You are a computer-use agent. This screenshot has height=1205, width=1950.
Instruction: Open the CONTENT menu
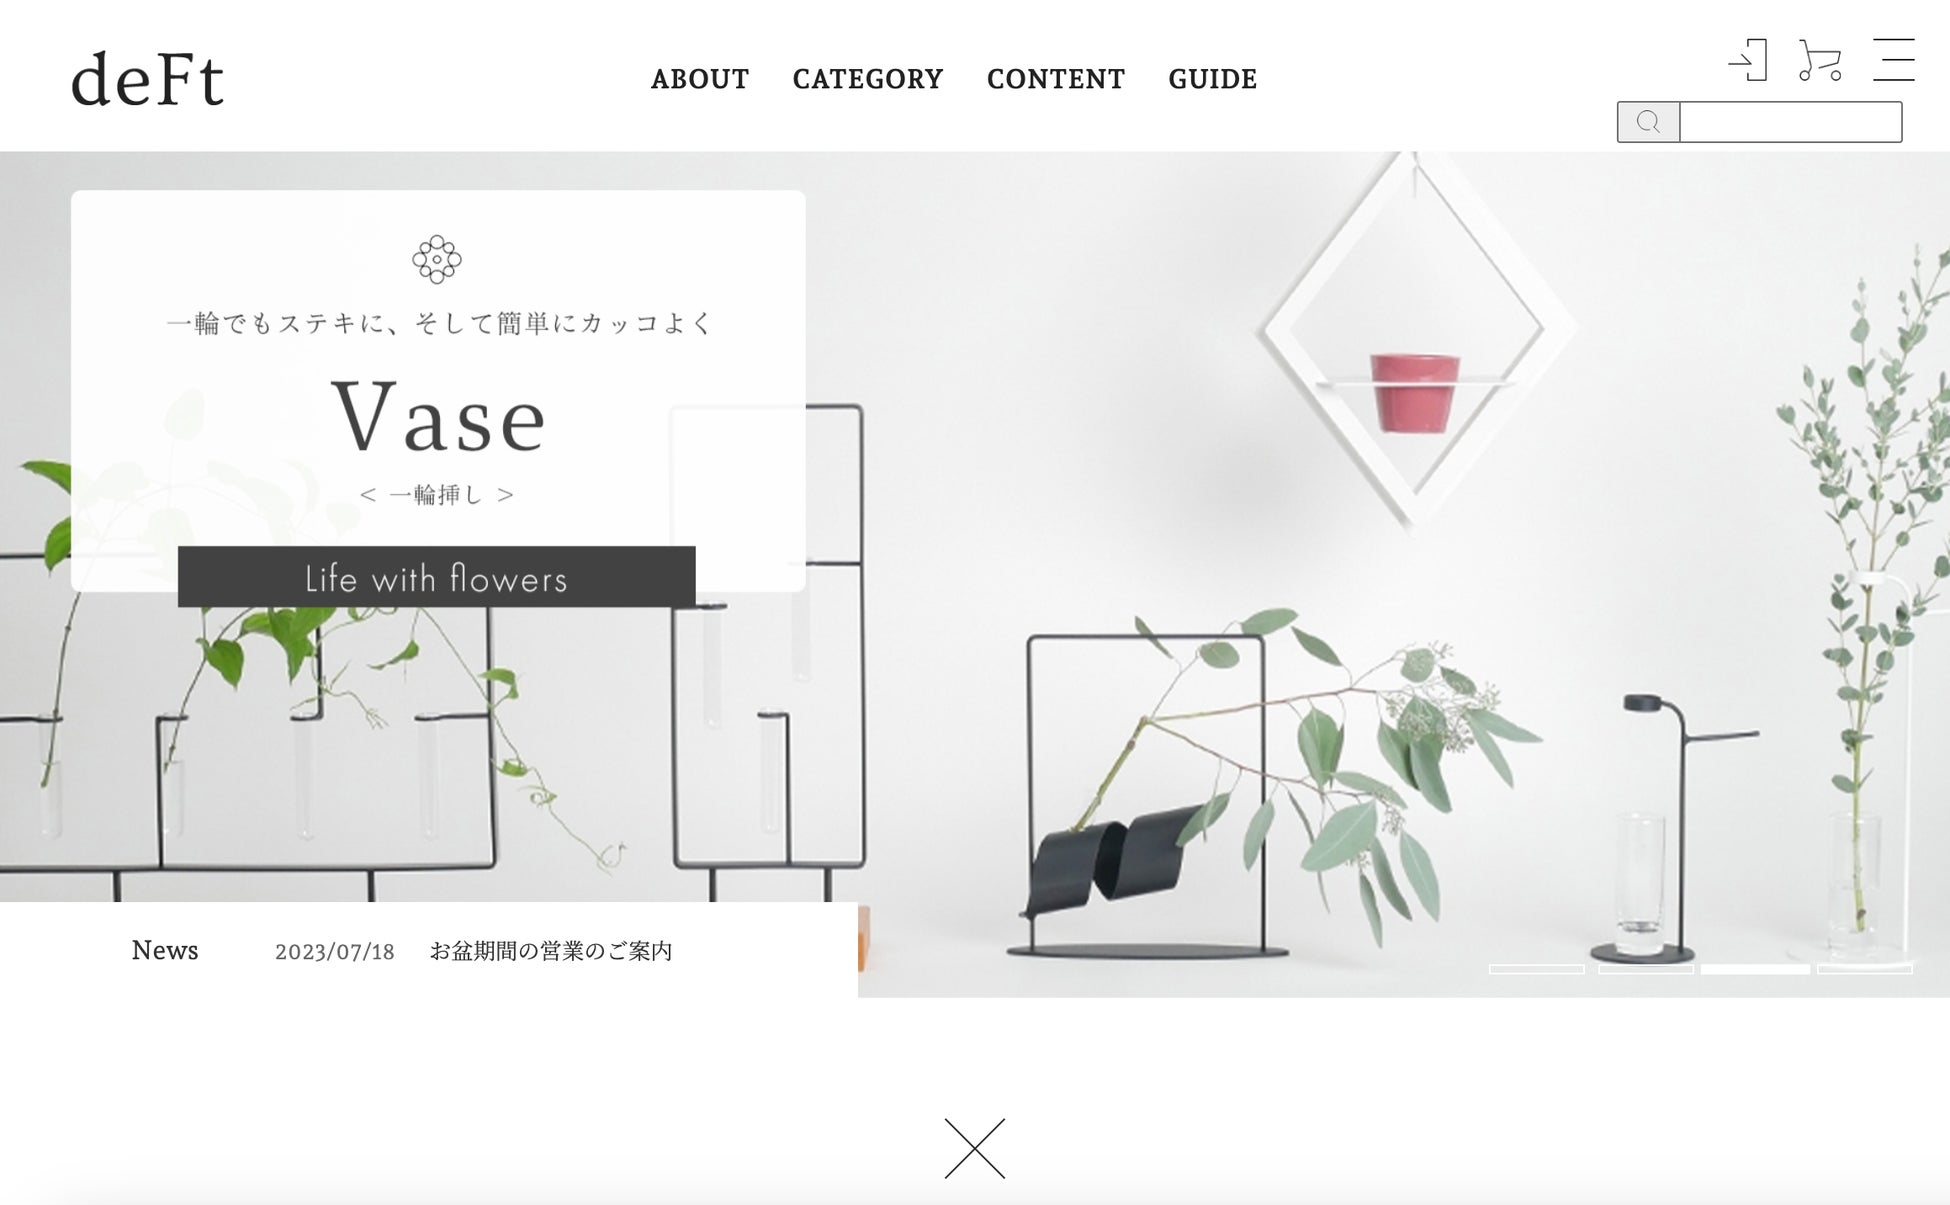coord(1056,79)
